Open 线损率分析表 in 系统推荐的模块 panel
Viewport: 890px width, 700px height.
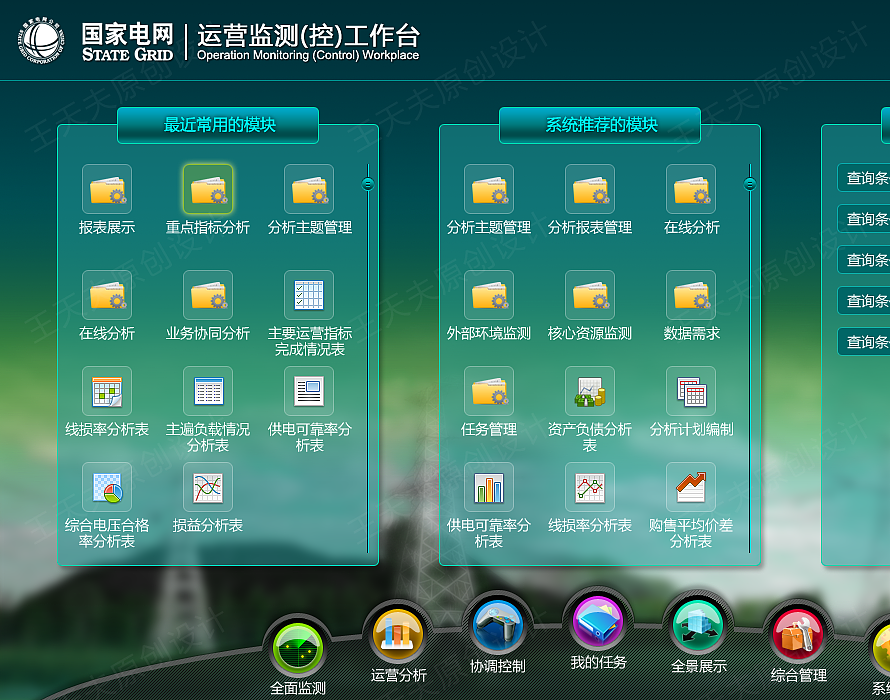click(590, 487)
